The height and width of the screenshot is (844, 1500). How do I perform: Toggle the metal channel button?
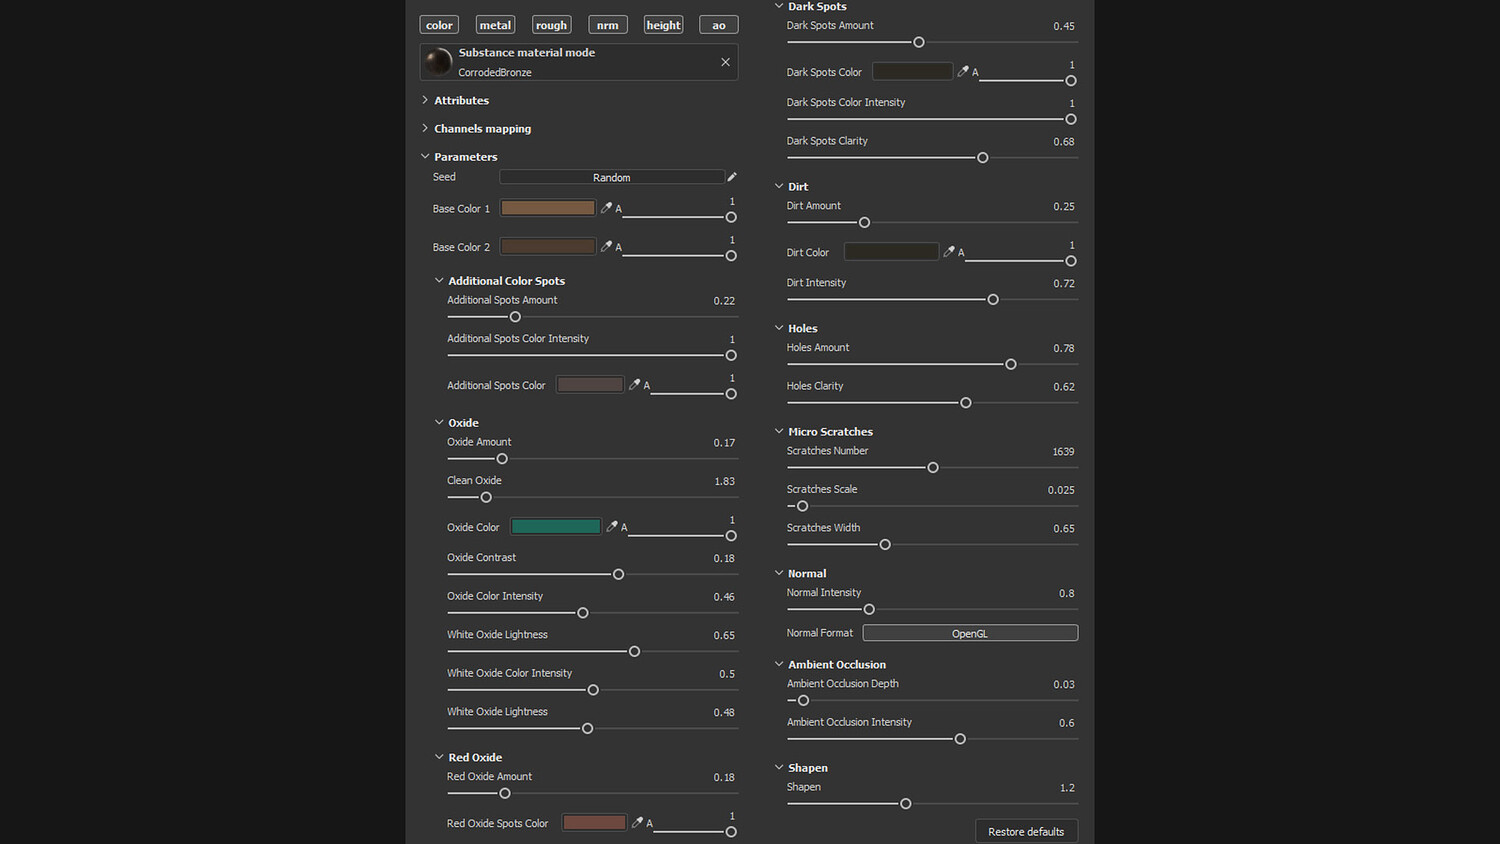[495, 25]
